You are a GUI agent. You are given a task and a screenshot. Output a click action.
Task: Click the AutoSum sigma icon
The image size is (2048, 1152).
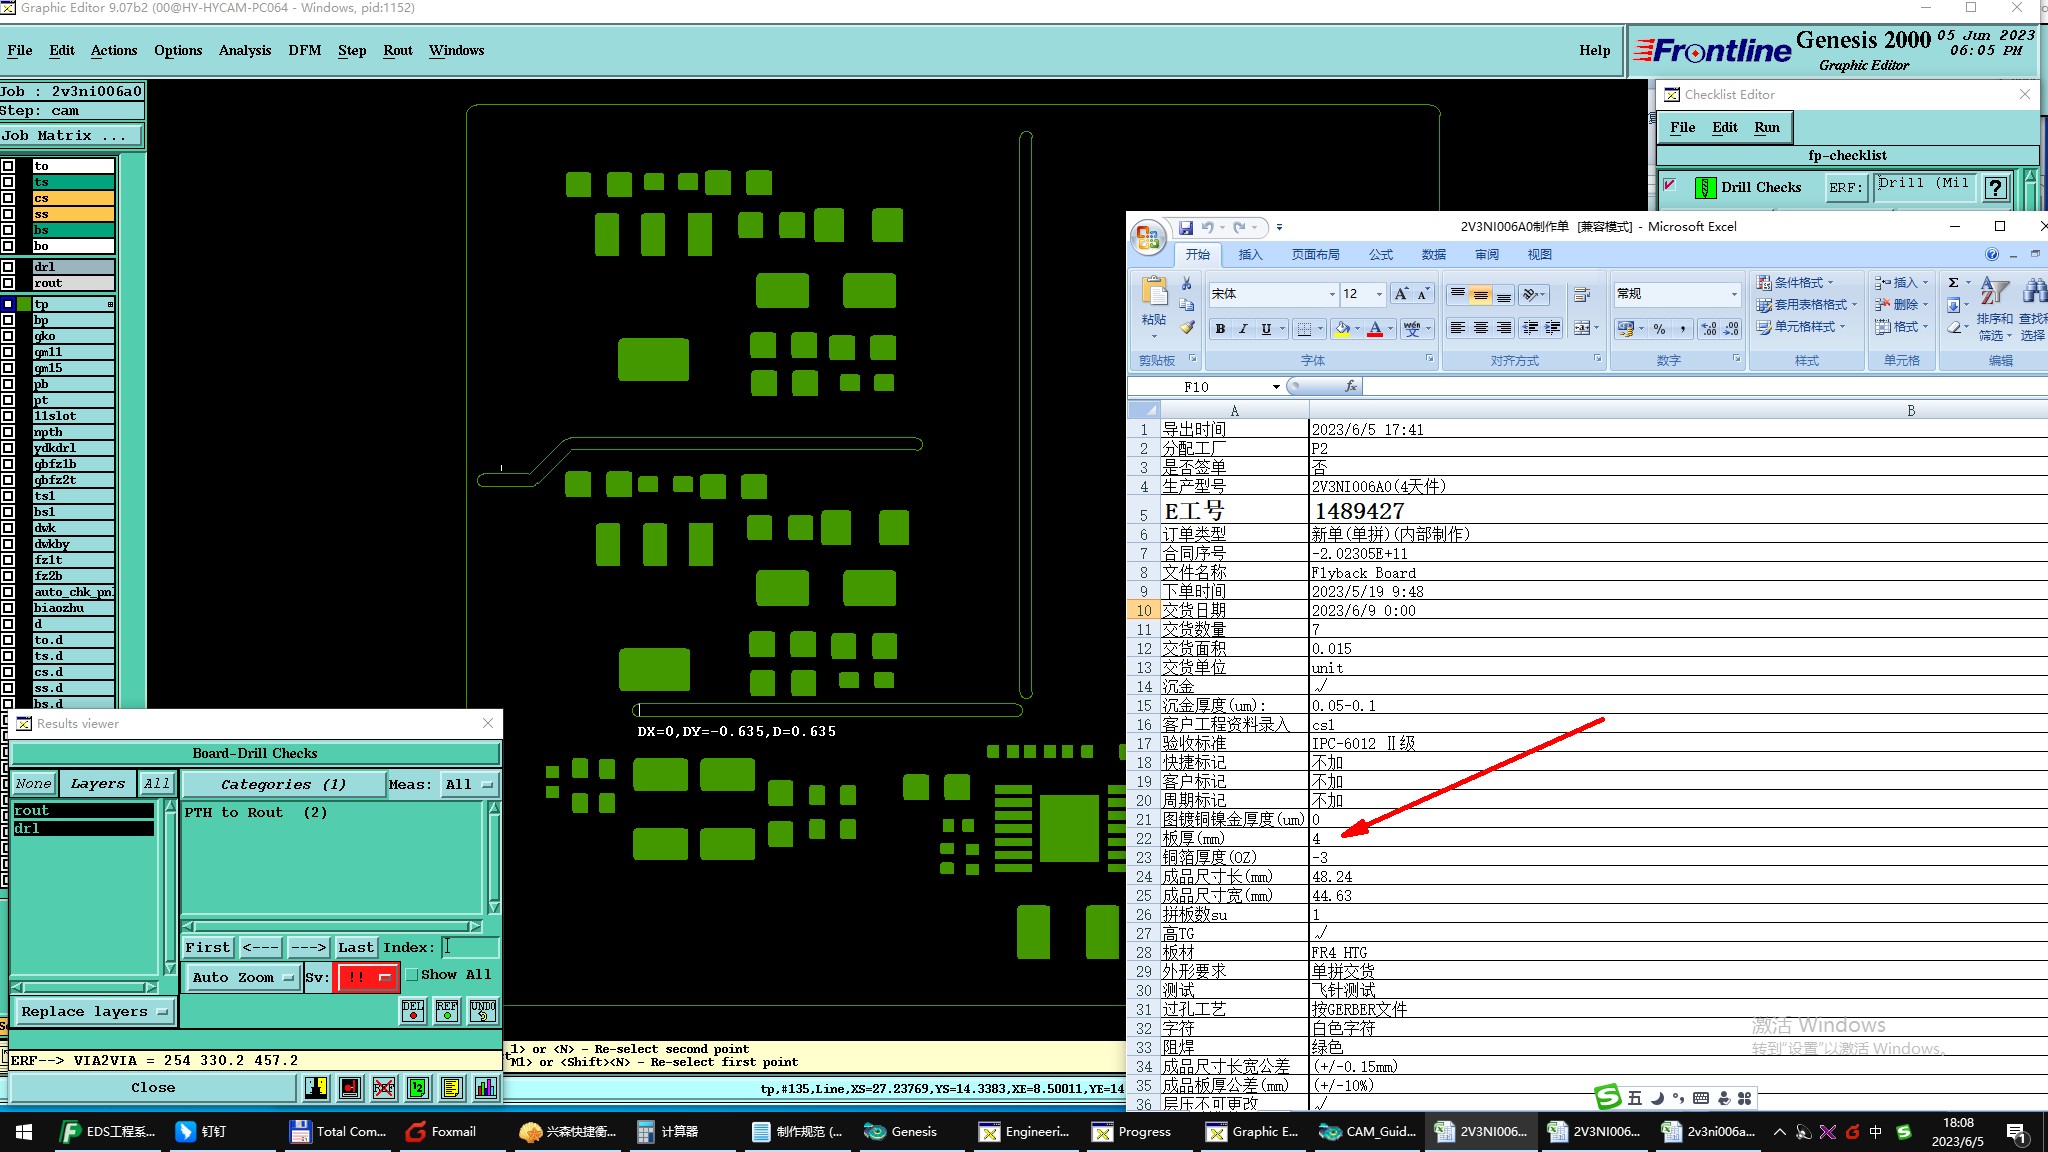pos(1953,283)
